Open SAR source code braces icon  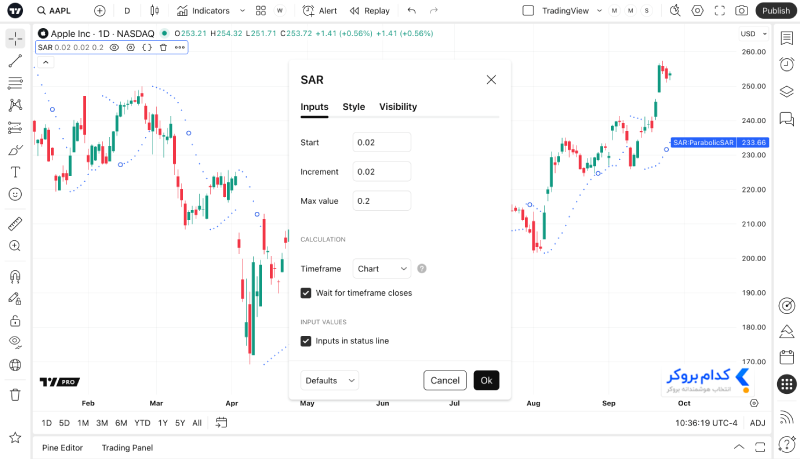coord(147,47)
